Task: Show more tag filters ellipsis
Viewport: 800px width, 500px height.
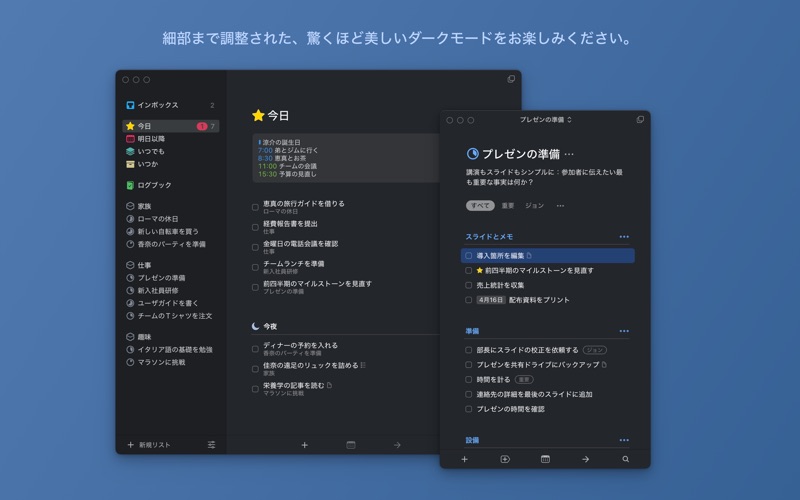Action: (x=560, y=206)
